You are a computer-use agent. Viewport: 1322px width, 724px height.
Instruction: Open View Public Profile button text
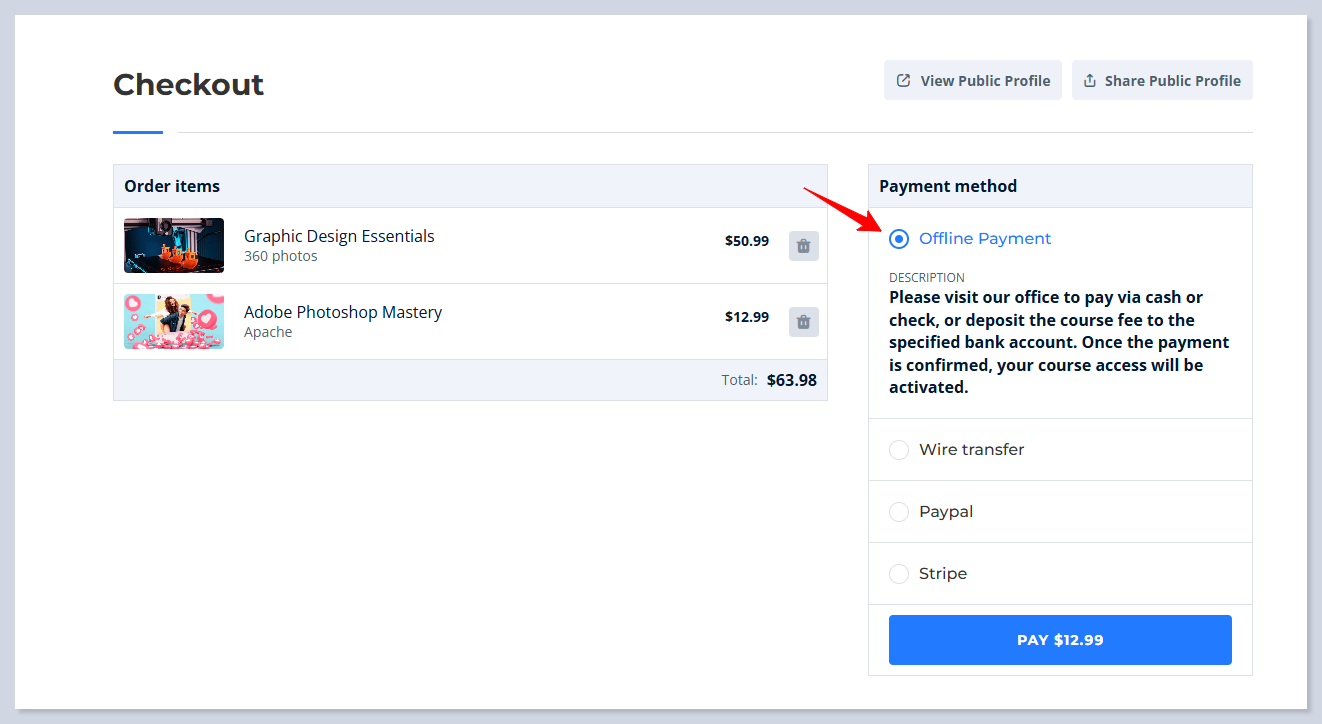[985, 81]
